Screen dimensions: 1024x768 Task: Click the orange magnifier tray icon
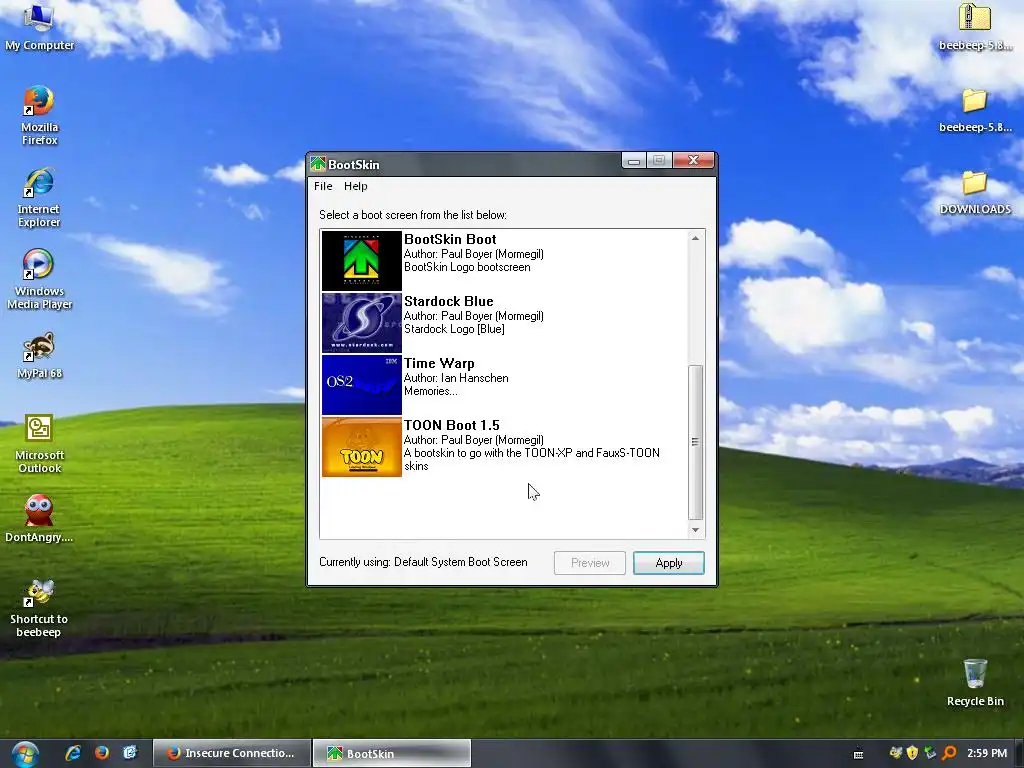[x=949, y=753]
